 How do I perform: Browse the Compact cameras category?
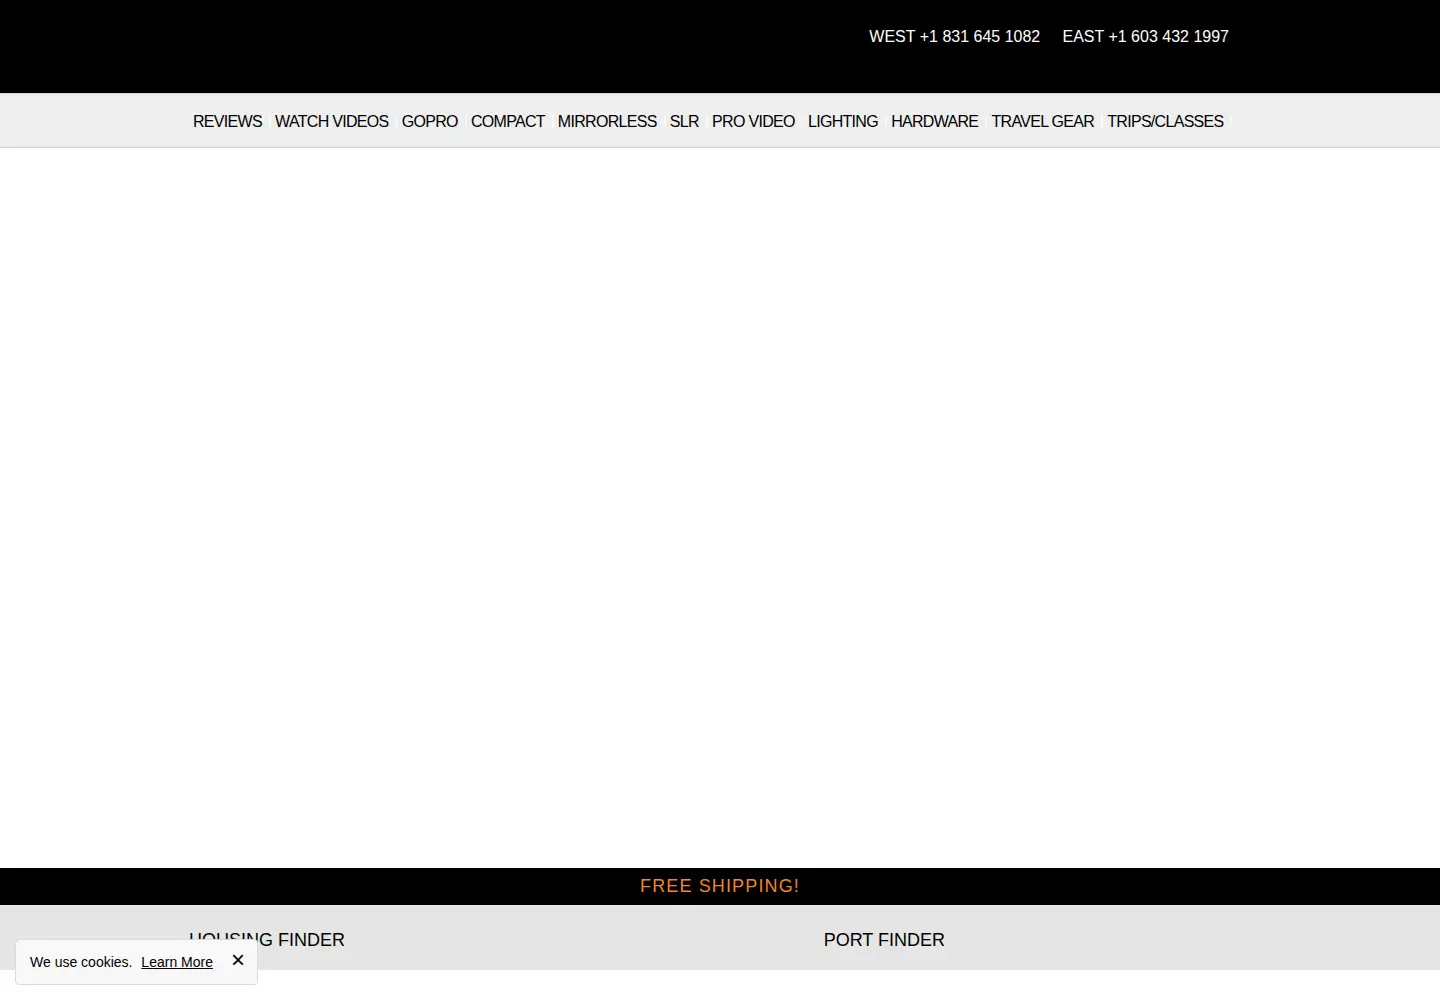(x=508, y=121)
